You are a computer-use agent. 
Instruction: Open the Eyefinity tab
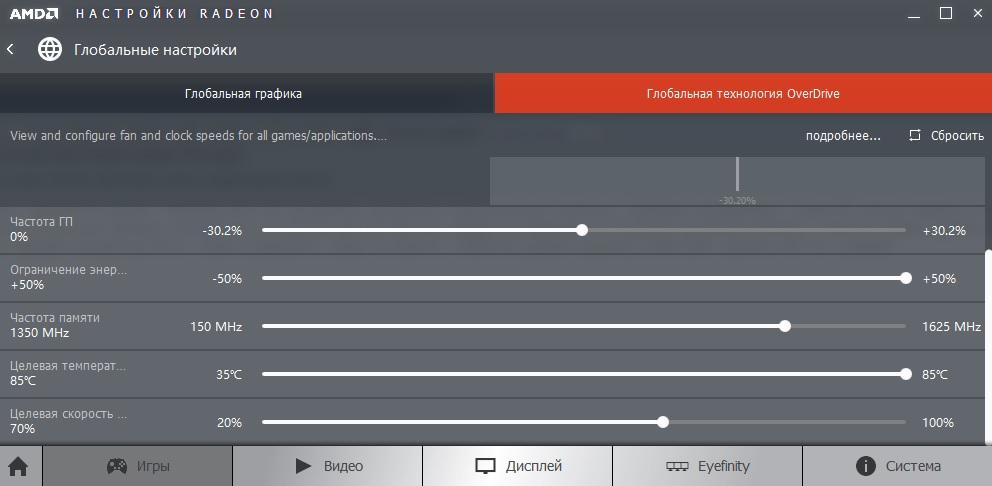tap(707, 466)
